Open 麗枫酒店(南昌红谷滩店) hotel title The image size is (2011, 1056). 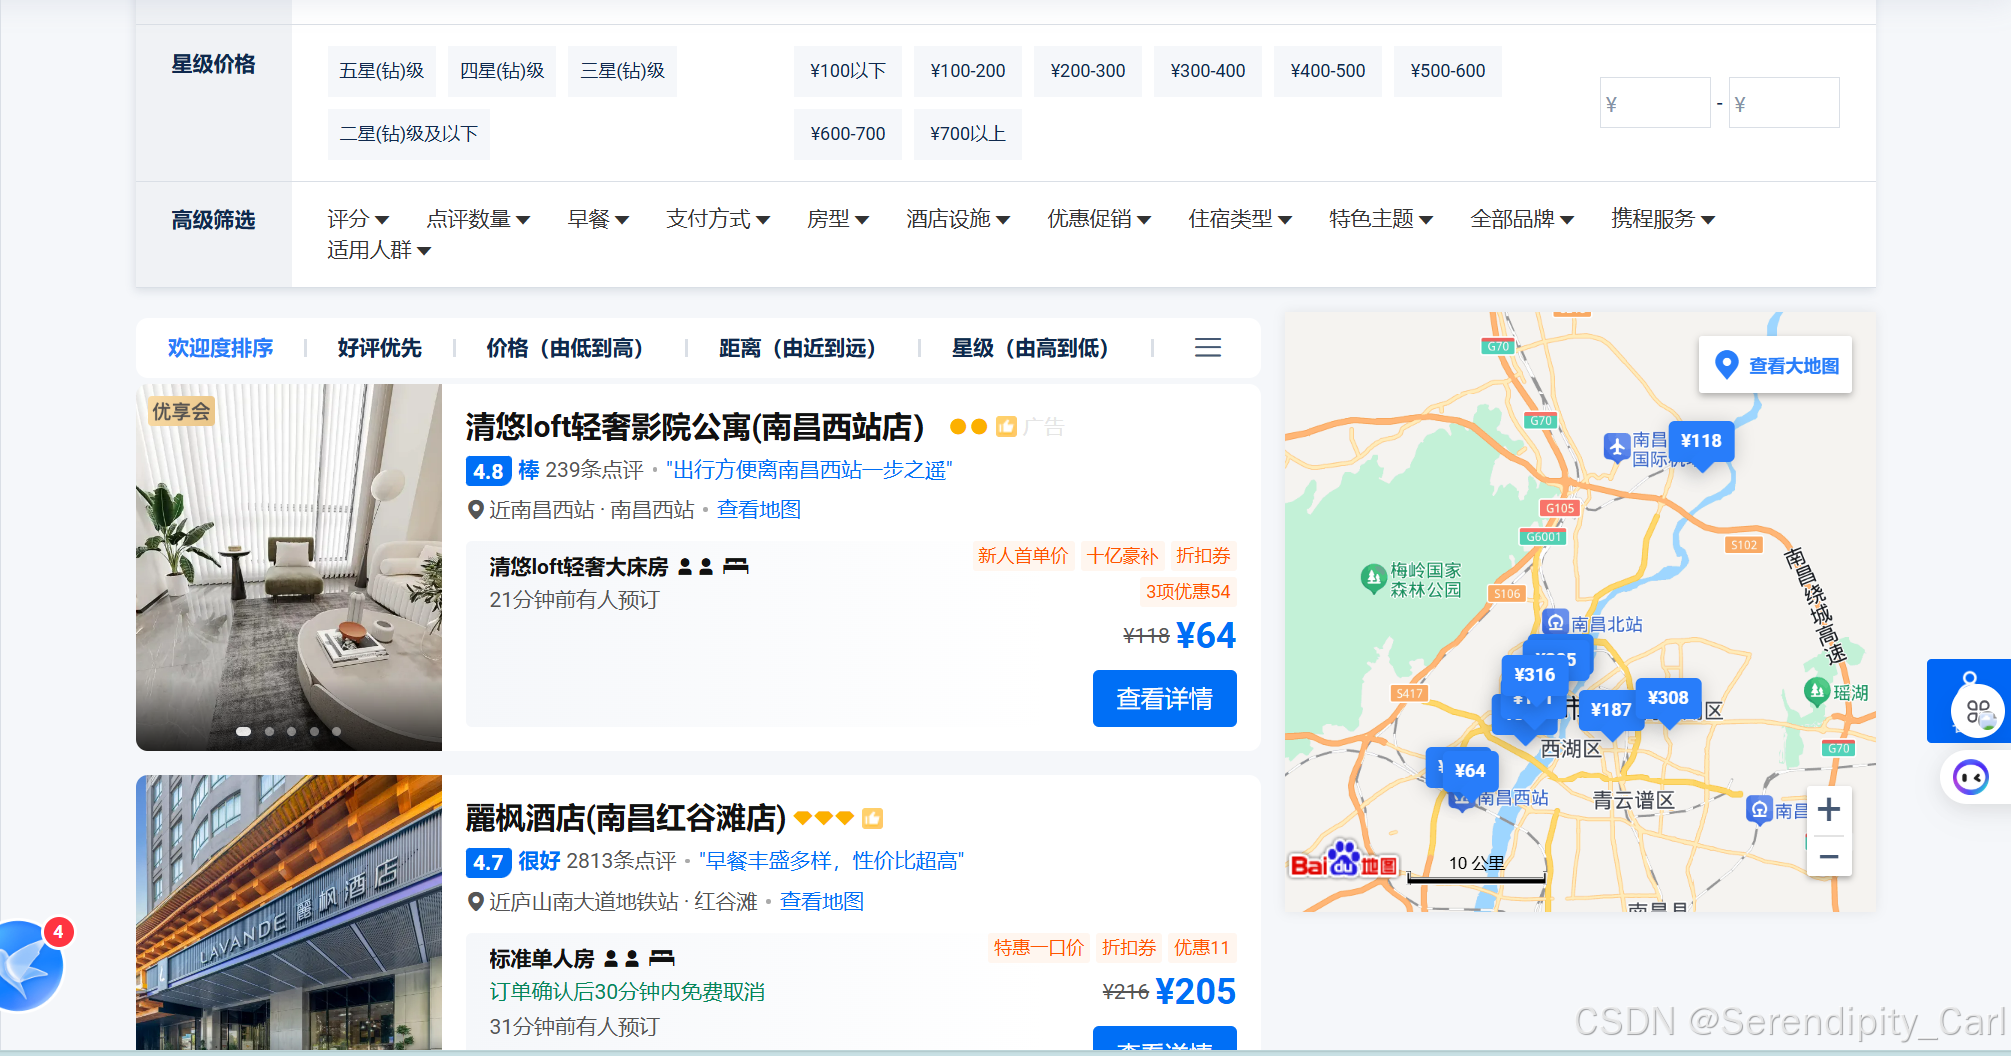click(x=625, y=818)
